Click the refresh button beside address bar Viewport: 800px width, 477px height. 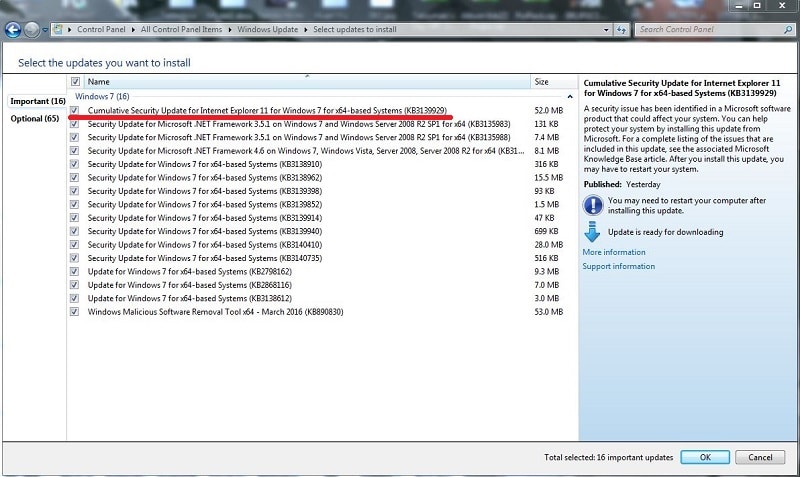(621, 30)
